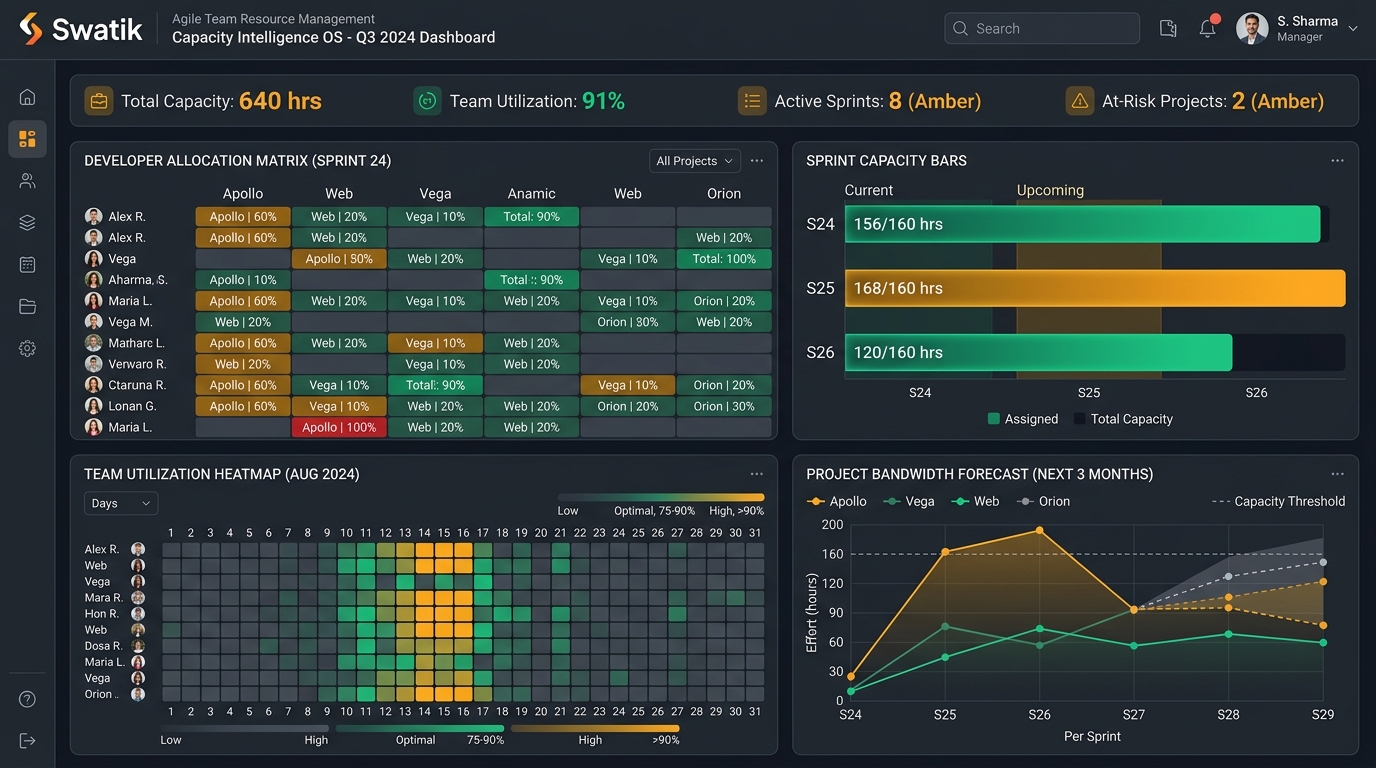Open the Team members sidebar icon
This screenshot has width=1376, height=768.
(x=27, y=181)
